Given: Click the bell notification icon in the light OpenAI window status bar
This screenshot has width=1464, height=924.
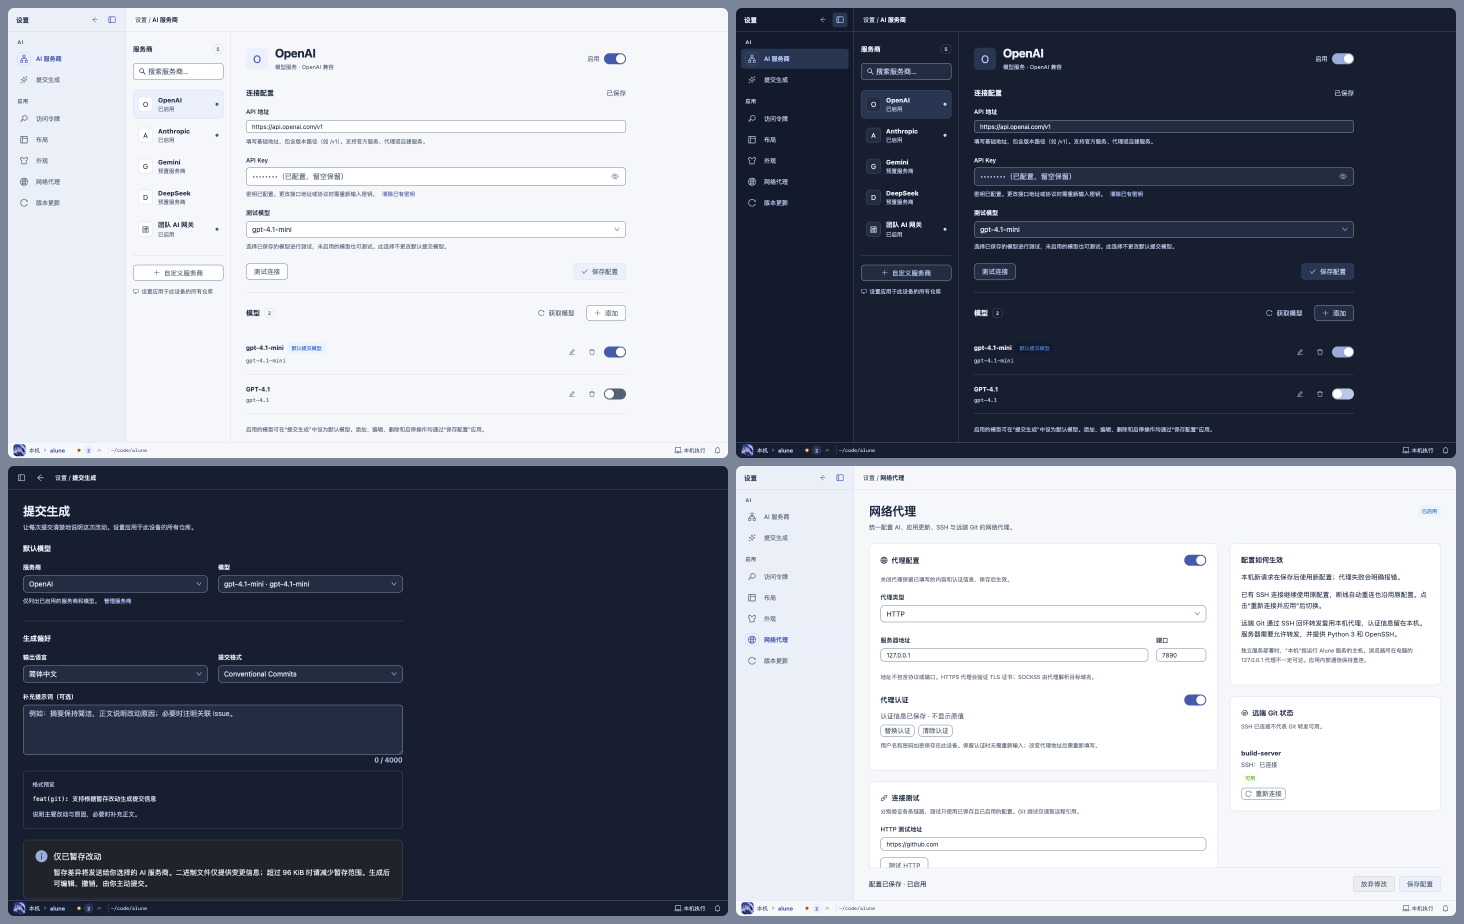Looking at the screenshot, I should (x=717, y=450).
